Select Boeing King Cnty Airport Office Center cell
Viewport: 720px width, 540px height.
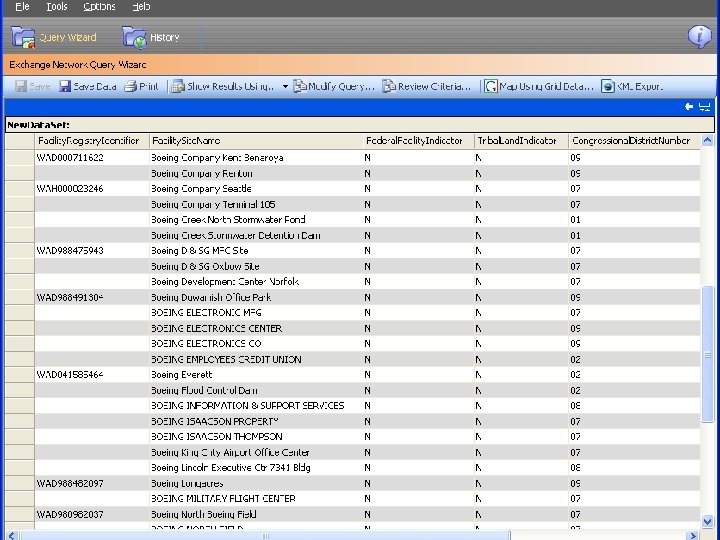click(256, 452)
